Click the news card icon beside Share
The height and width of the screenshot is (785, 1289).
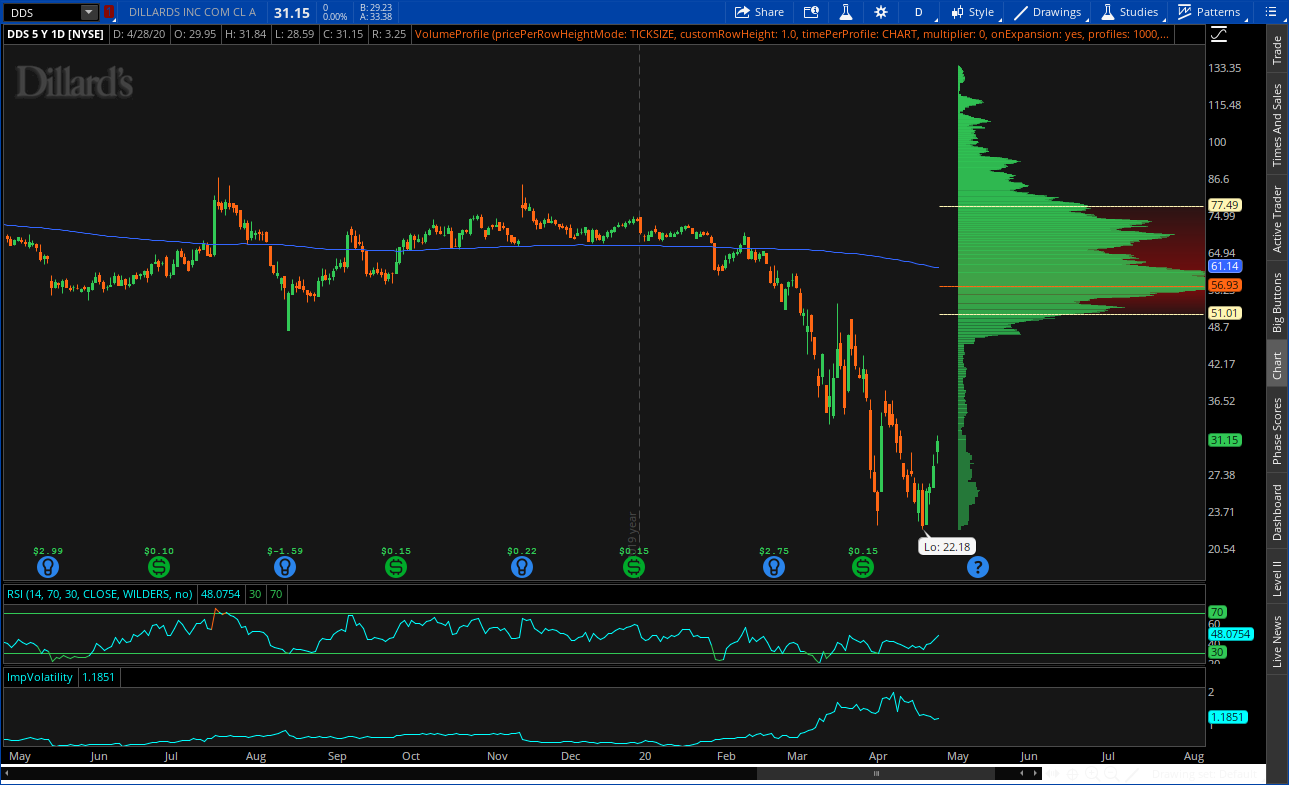click(x=811, y=12)
